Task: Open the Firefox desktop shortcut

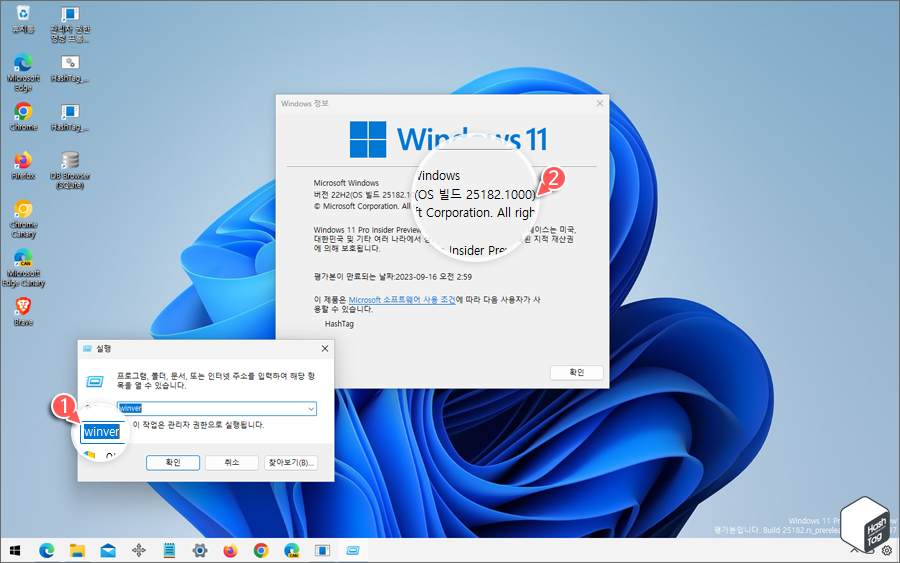Action: pyautogui.click(x=23, y=166)
